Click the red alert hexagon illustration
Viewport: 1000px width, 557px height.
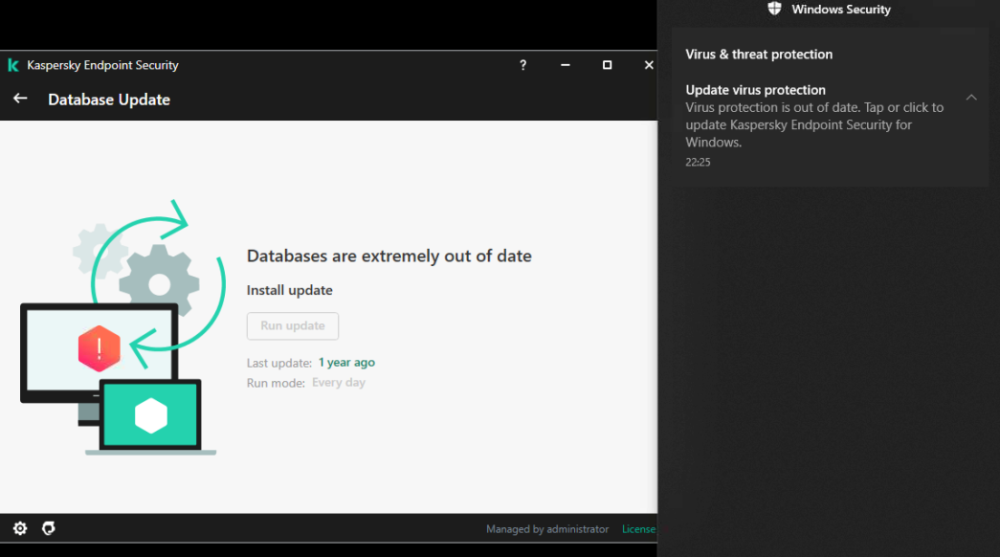tap(99, 348)
